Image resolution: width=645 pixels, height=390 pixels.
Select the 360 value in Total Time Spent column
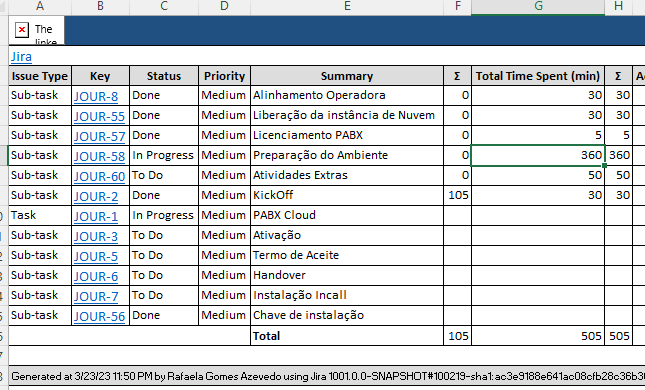coord(538,155)
